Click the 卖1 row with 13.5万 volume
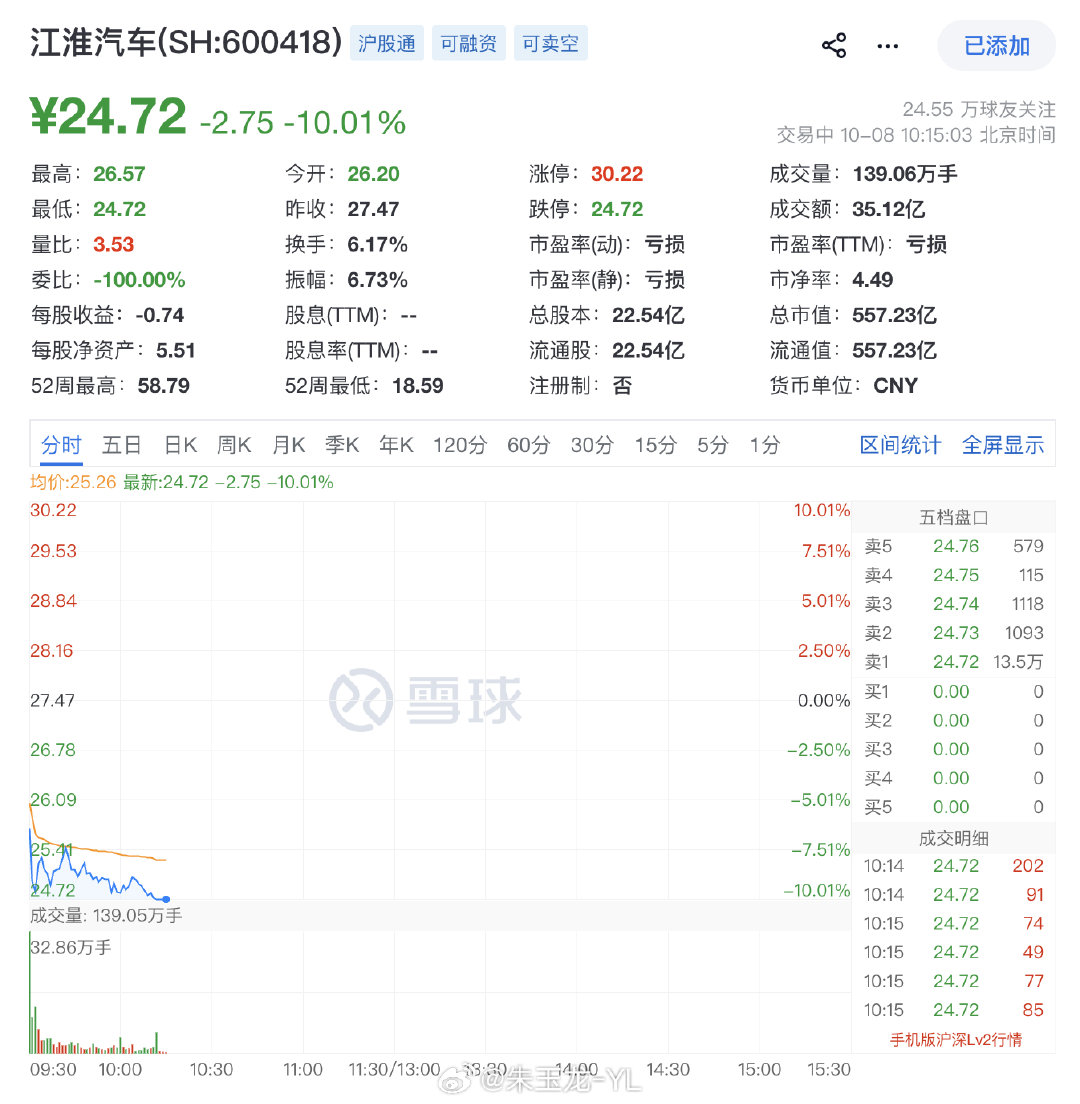1080x1104 pixels. point(953,661)
